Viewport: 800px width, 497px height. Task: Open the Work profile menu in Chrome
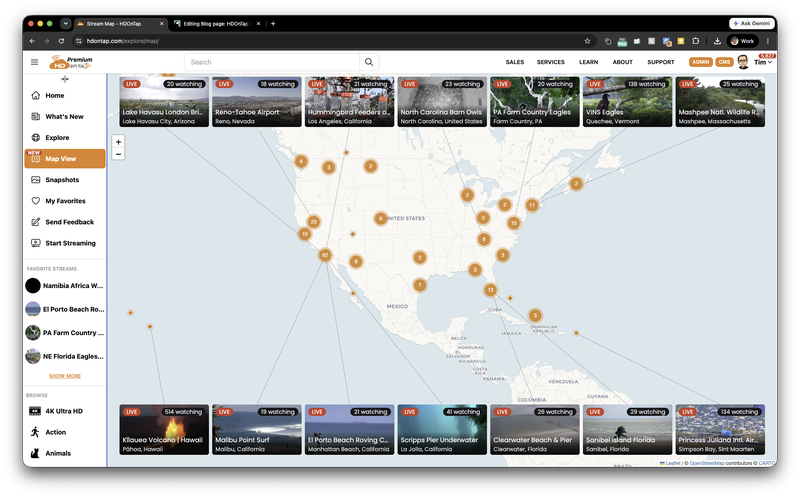coord(742,41)
